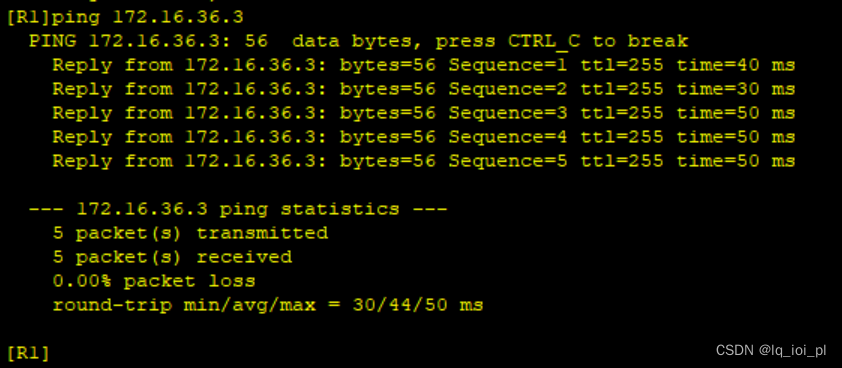
Task: Click the 30/44/50 ms value
Action: point(418,305)
